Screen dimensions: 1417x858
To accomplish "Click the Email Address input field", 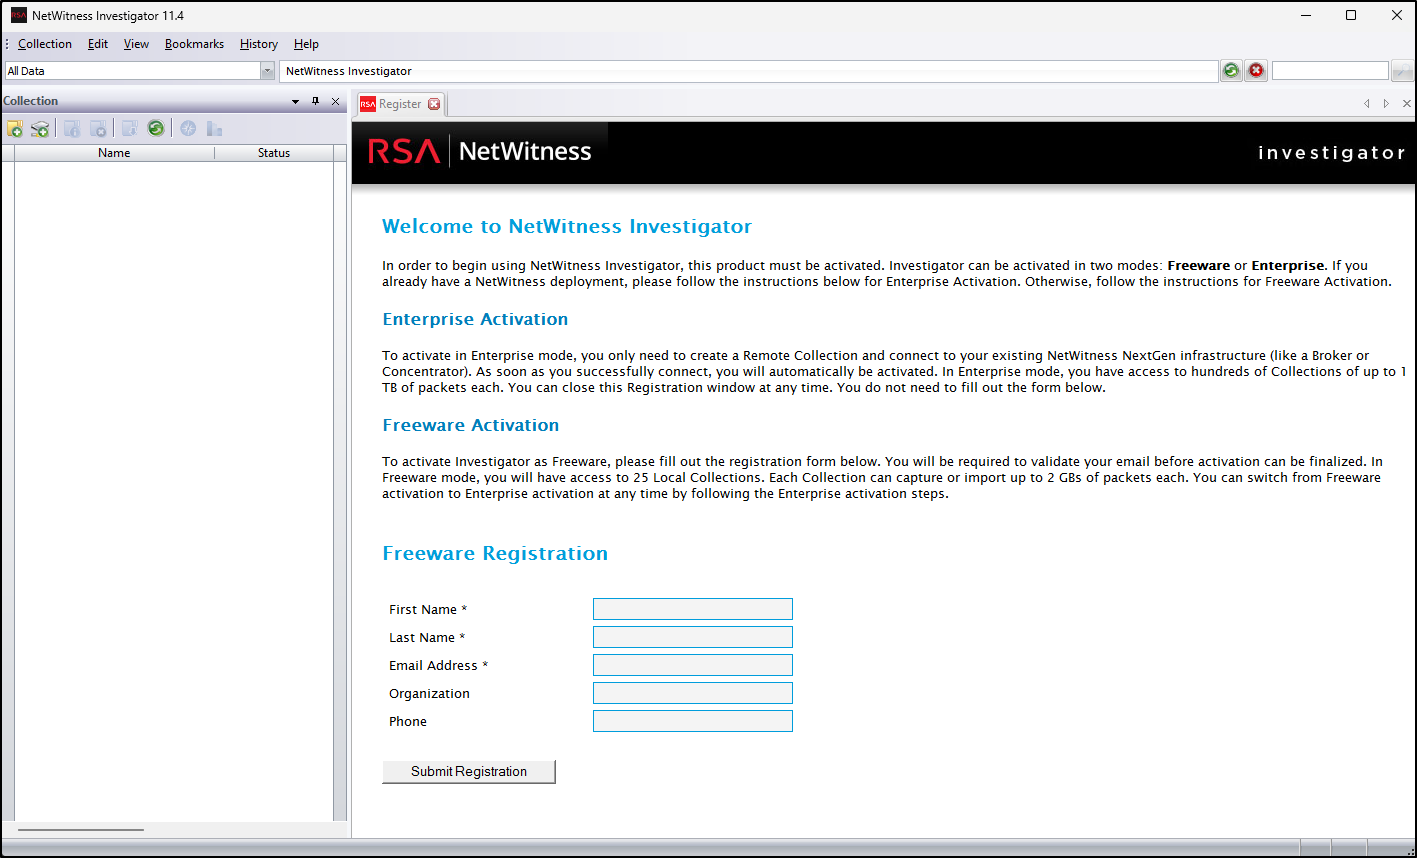I will (x=693, y=665).
